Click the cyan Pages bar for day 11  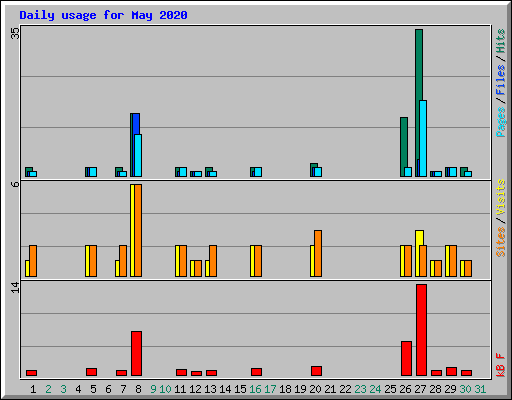pos(183,172)
